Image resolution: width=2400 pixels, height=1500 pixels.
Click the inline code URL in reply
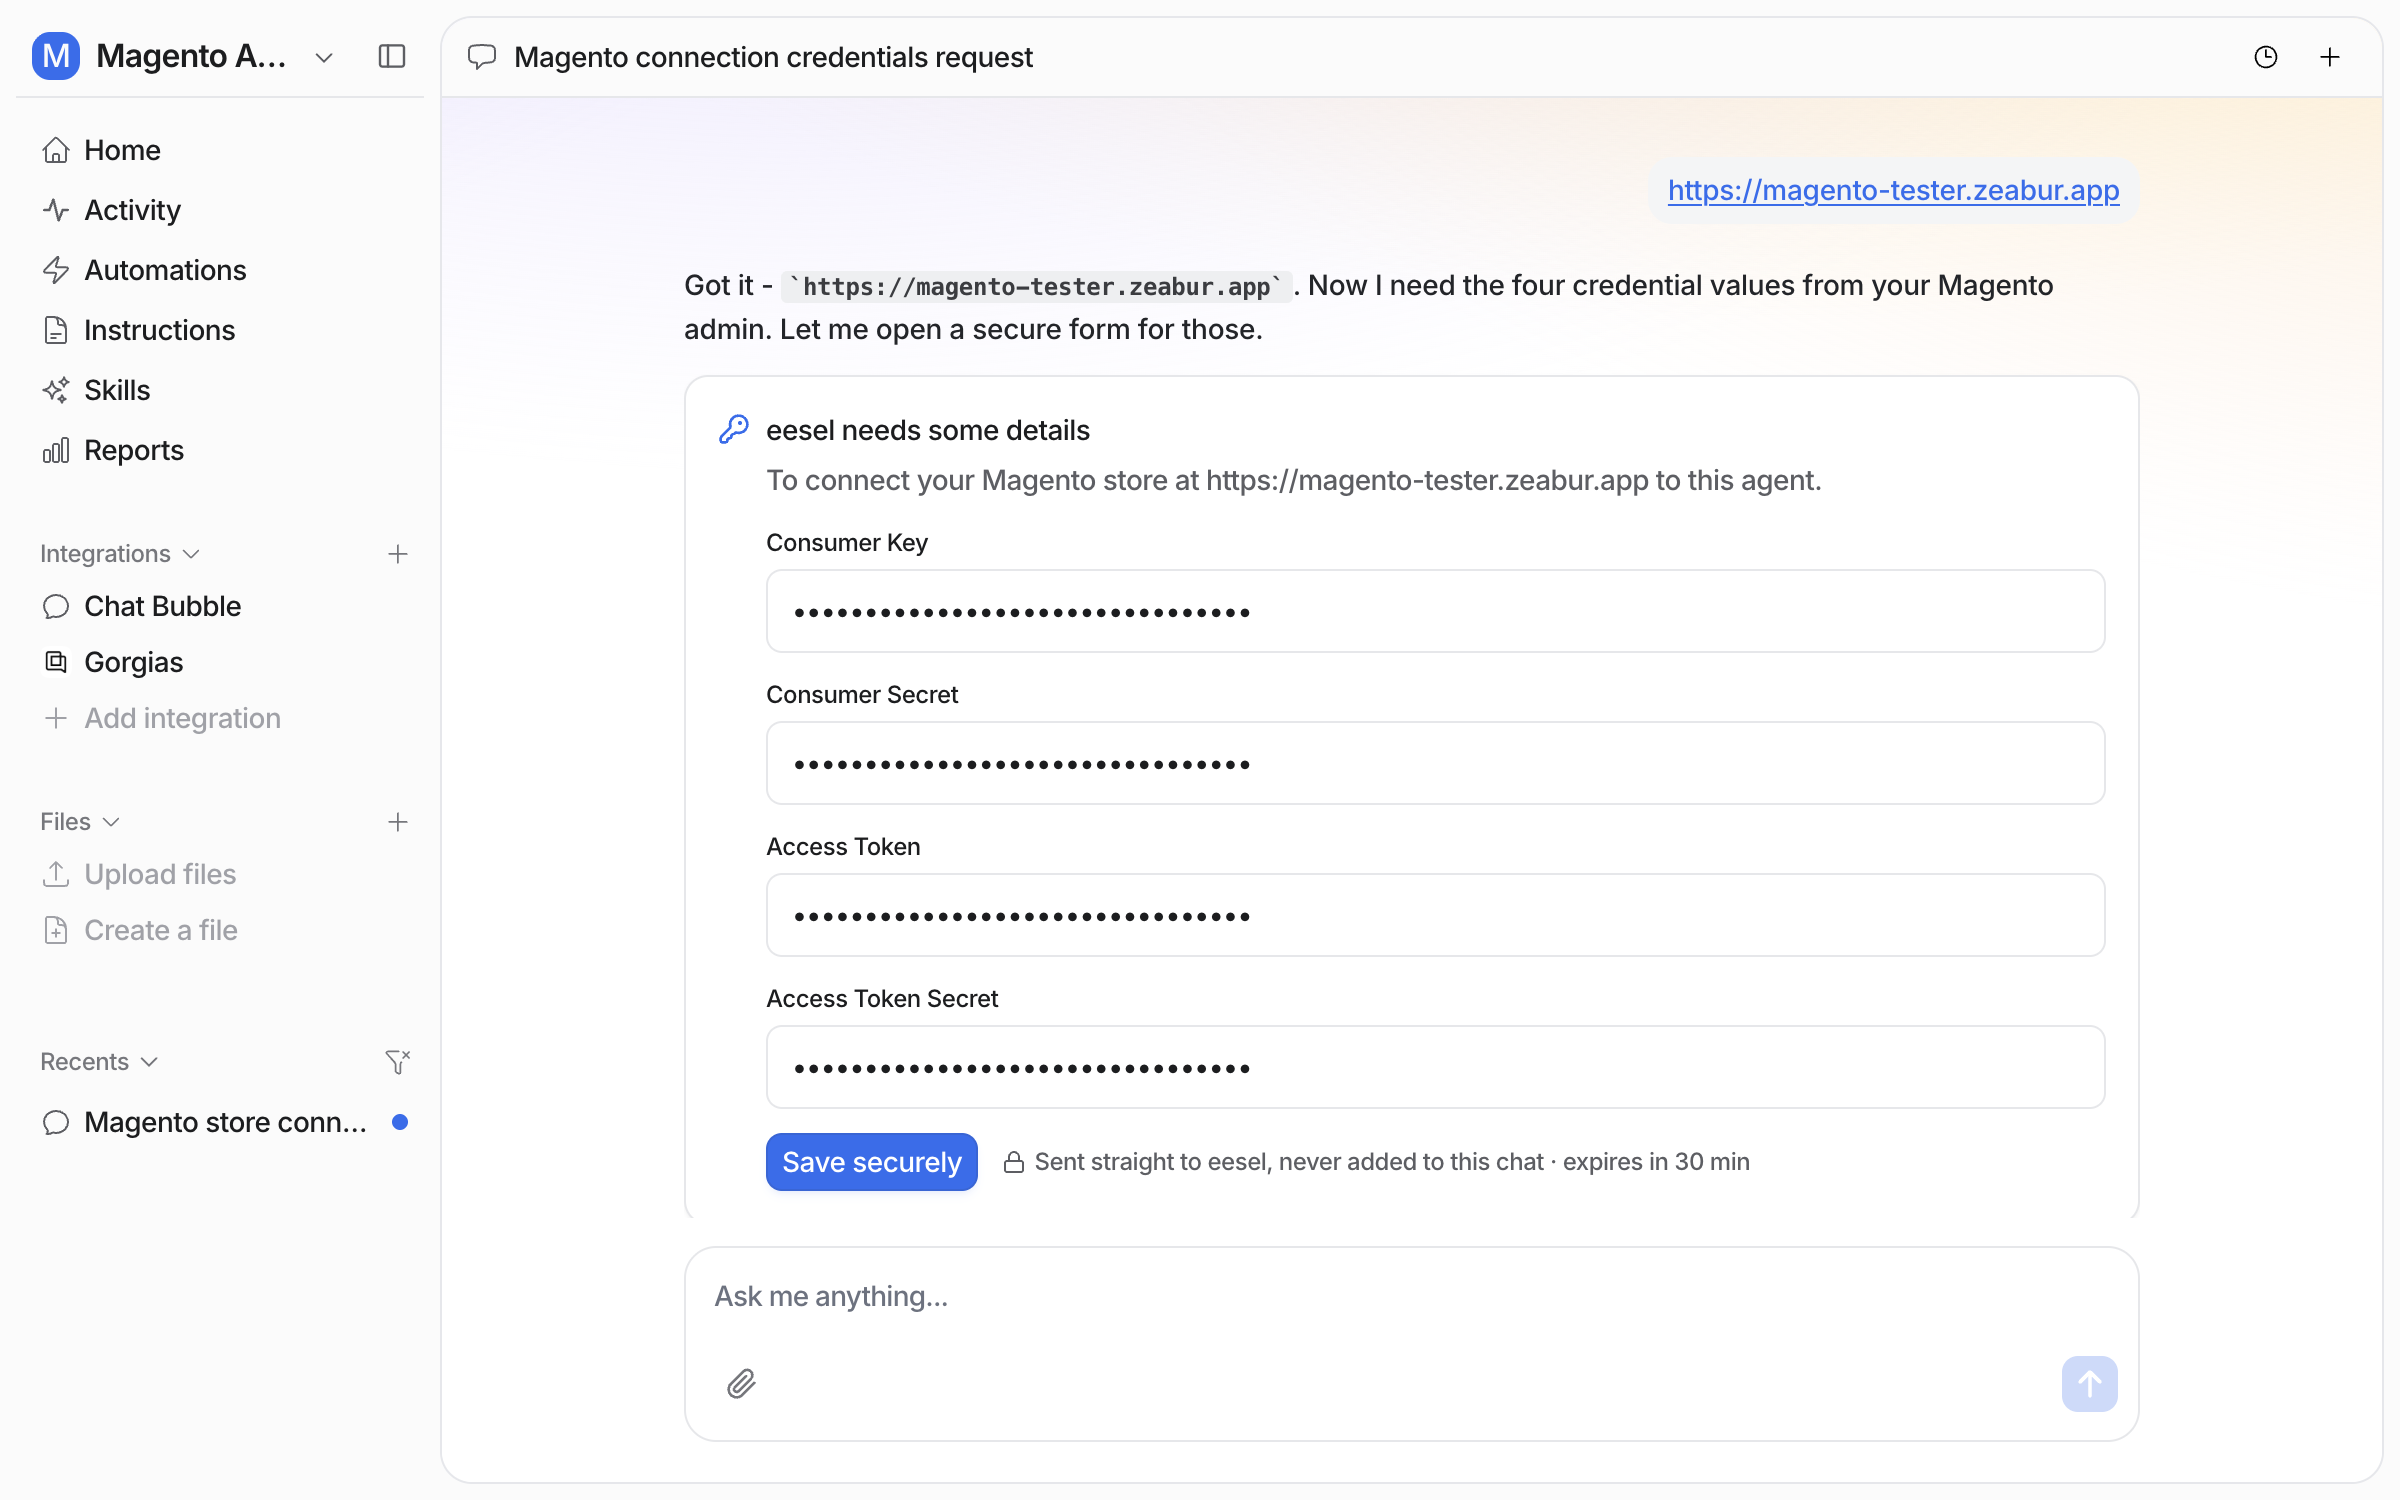tap(1036, 287)
